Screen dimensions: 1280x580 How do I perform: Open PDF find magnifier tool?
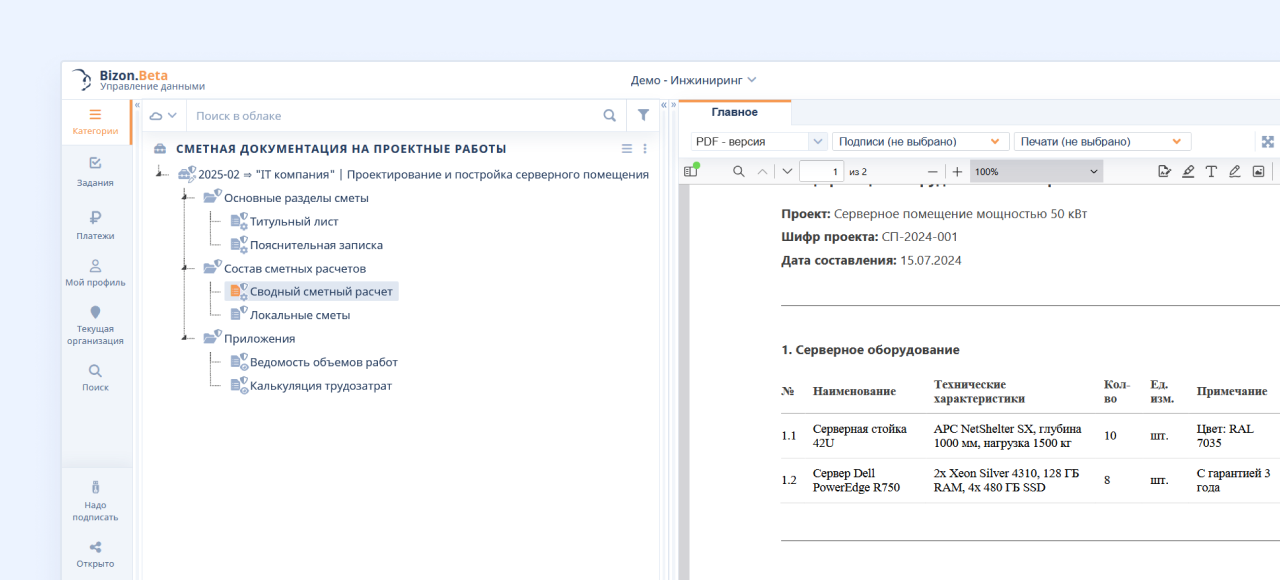click(x=739, y=171)
